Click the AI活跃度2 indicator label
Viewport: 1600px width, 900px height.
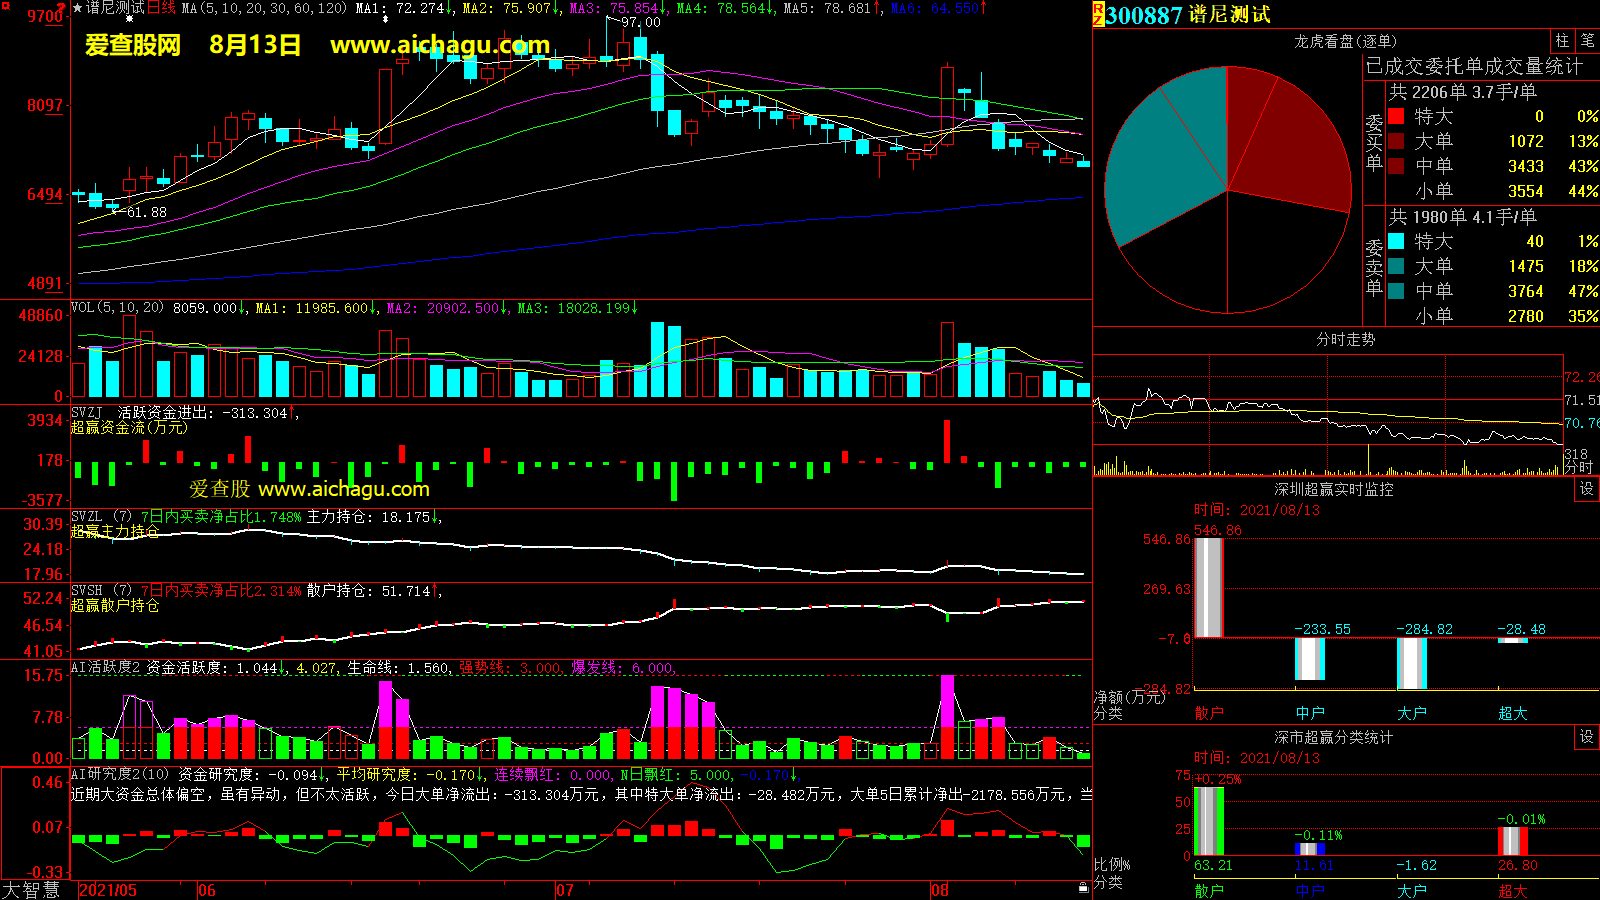click(x=105, y=667)
